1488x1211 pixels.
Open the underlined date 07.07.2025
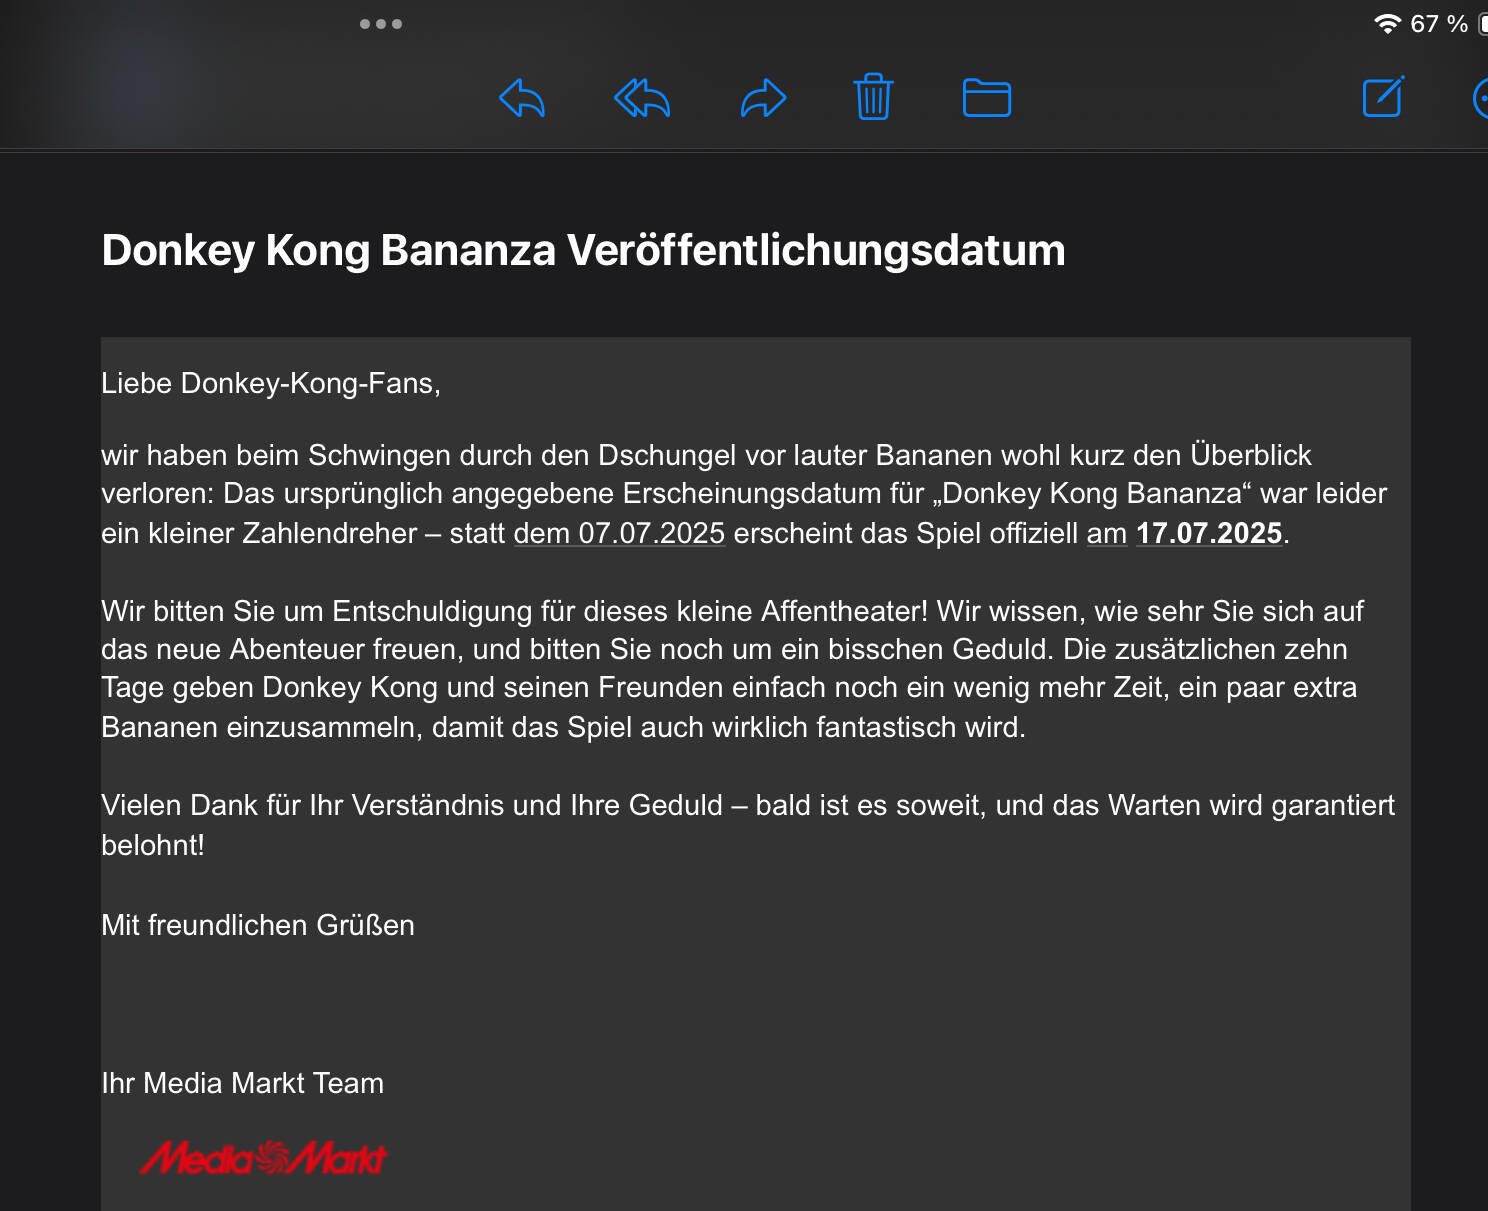click(x=651, y=533)
